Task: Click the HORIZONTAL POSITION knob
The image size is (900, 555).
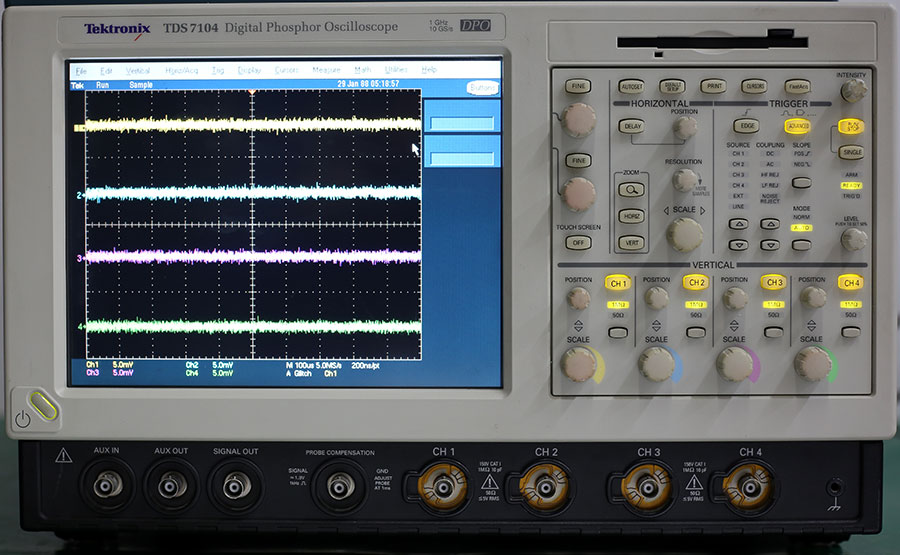Action: click(x=685, y=128)
